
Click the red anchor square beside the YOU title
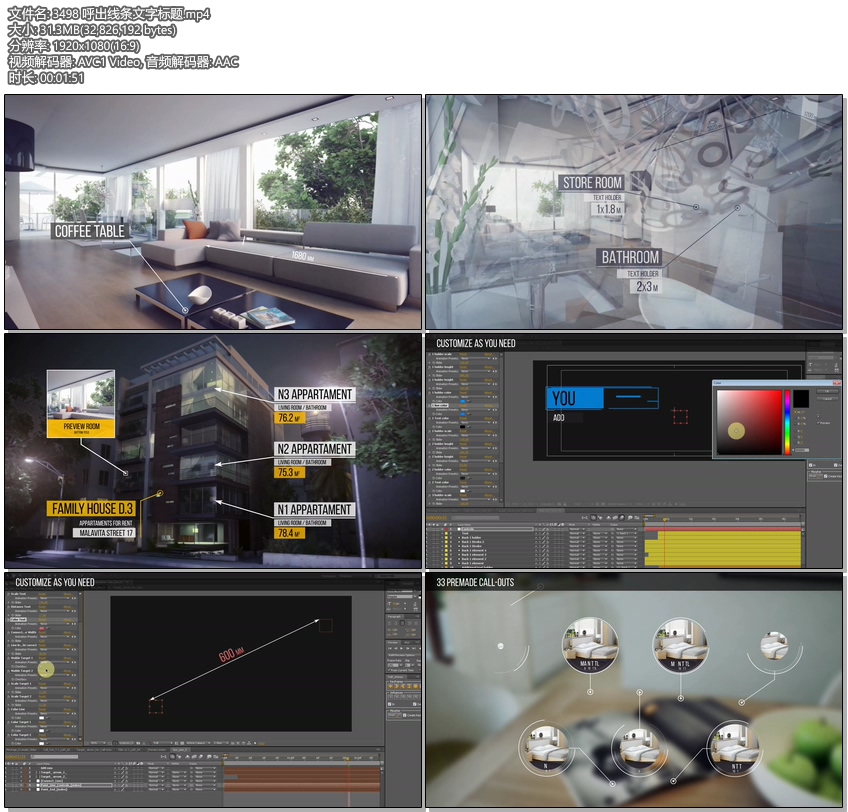pyautogui.click(x=681, y=416)
